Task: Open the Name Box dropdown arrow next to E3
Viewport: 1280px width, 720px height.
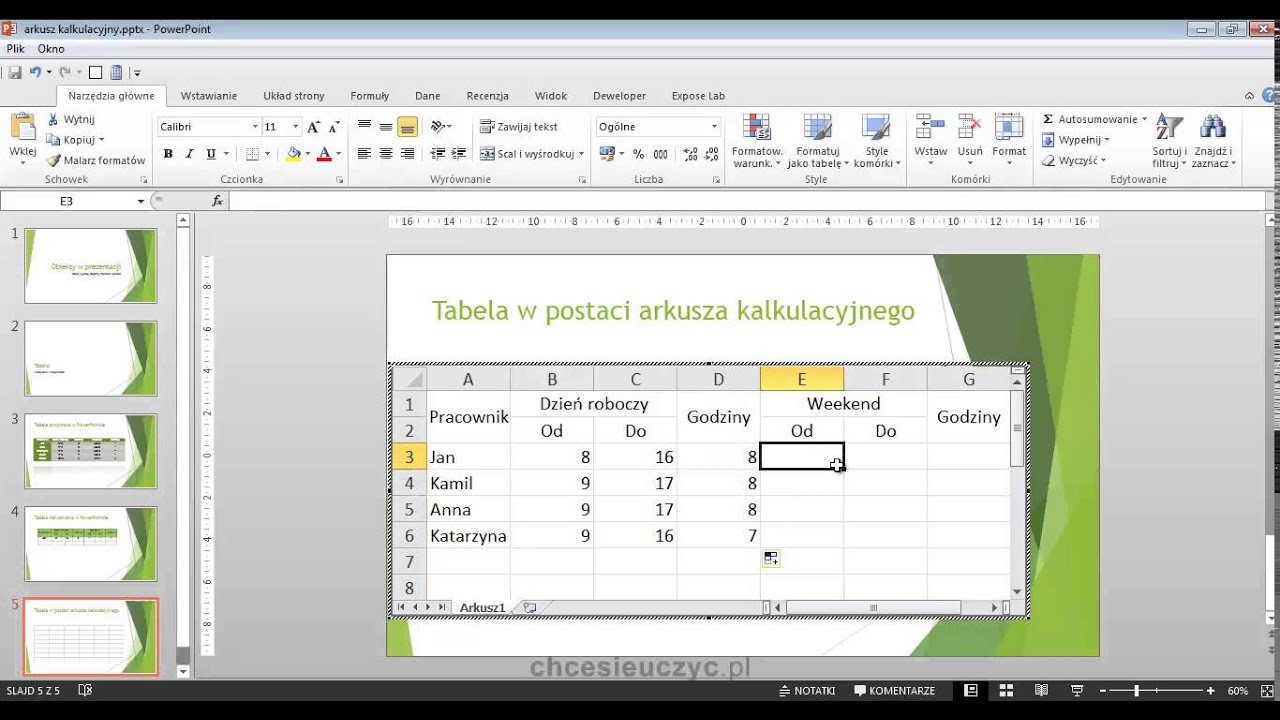Action: click(x=141, y=201)
